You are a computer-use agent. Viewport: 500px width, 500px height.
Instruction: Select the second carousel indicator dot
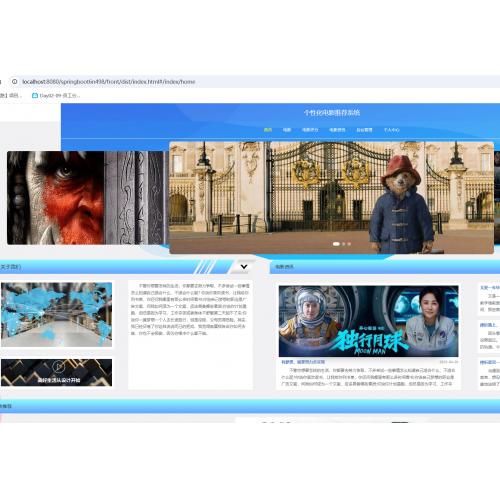pyautogui.click(x=344, y=244)
